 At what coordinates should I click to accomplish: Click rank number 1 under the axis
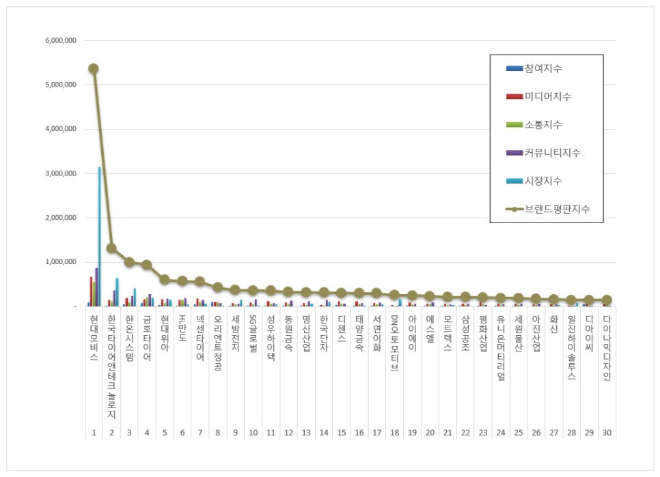click(x=93, y=432)
